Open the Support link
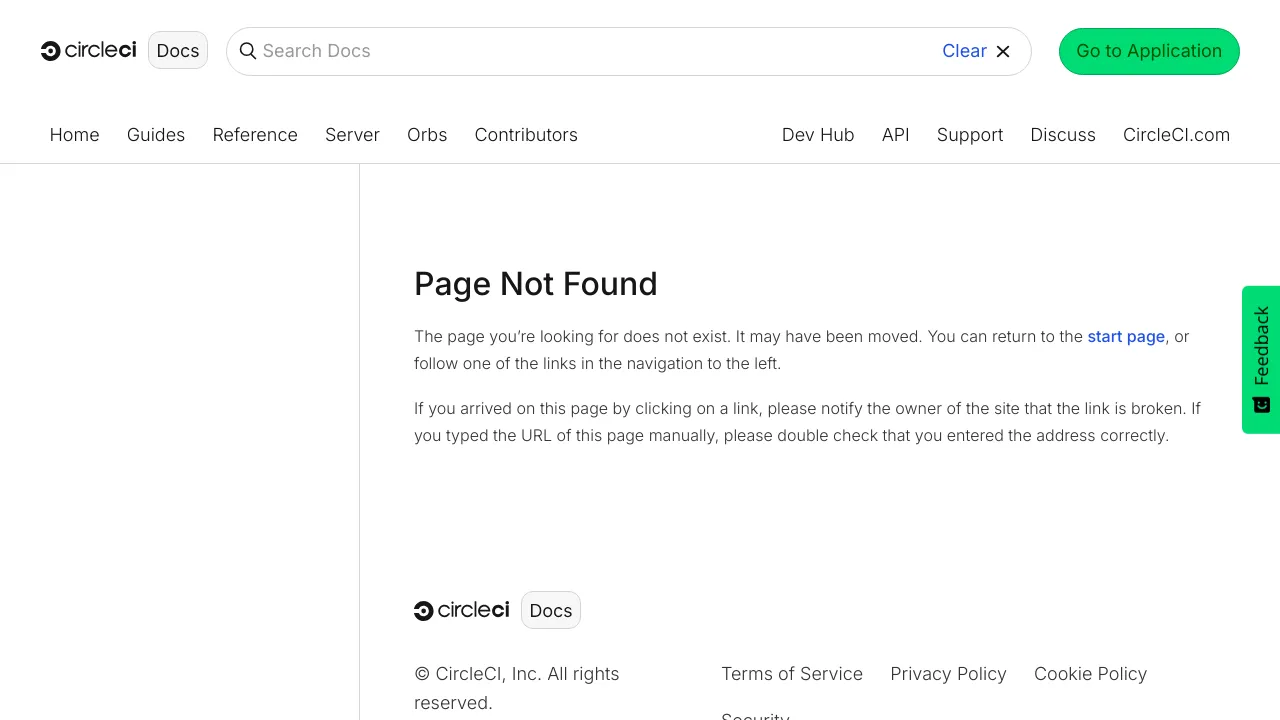1280x720 pixels. pyautogui.click(x=970, y=135)
